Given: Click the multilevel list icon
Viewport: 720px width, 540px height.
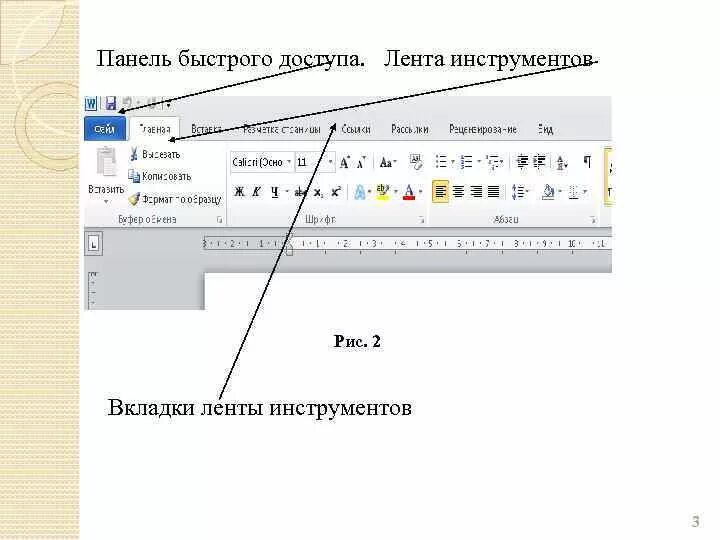Looking at the screenshot, I should [x=493, y=162].
